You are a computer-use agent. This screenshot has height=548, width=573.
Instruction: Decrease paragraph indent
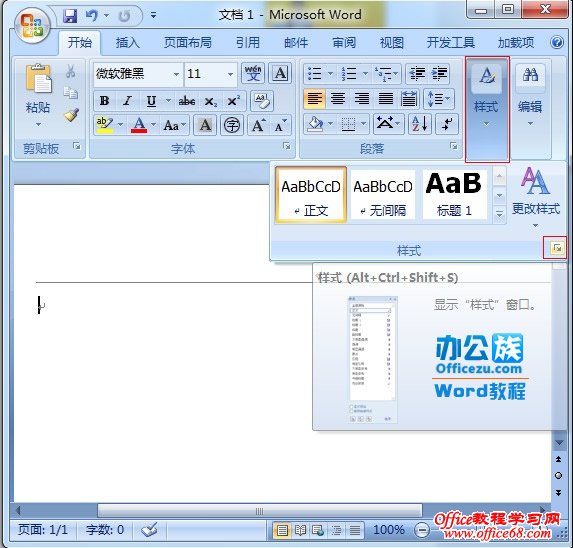coord(417,73)
